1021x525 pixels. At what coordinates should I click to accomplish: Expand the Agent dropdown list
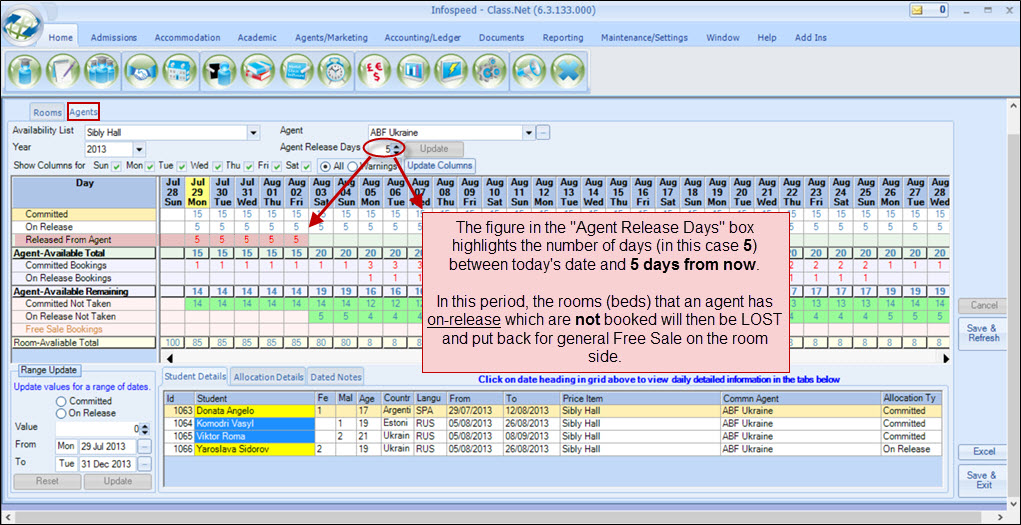tap(528, 132)
